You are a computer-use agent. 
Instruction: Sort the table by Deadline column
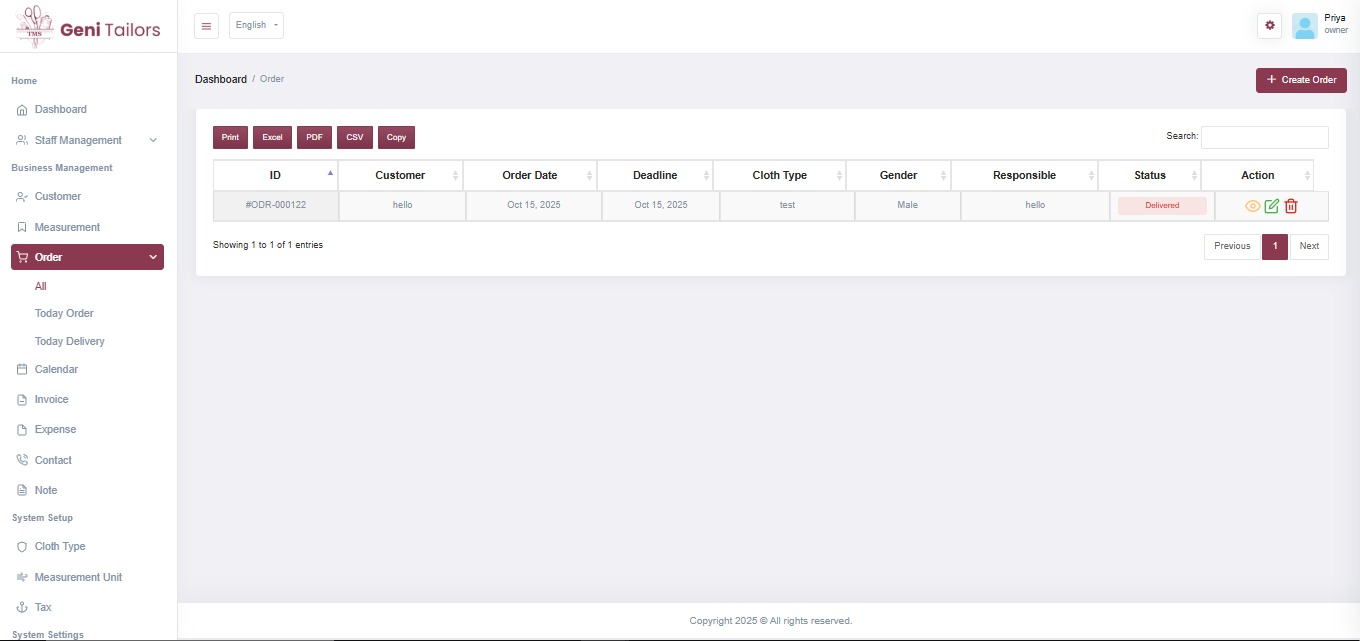[x=655, y=175]
